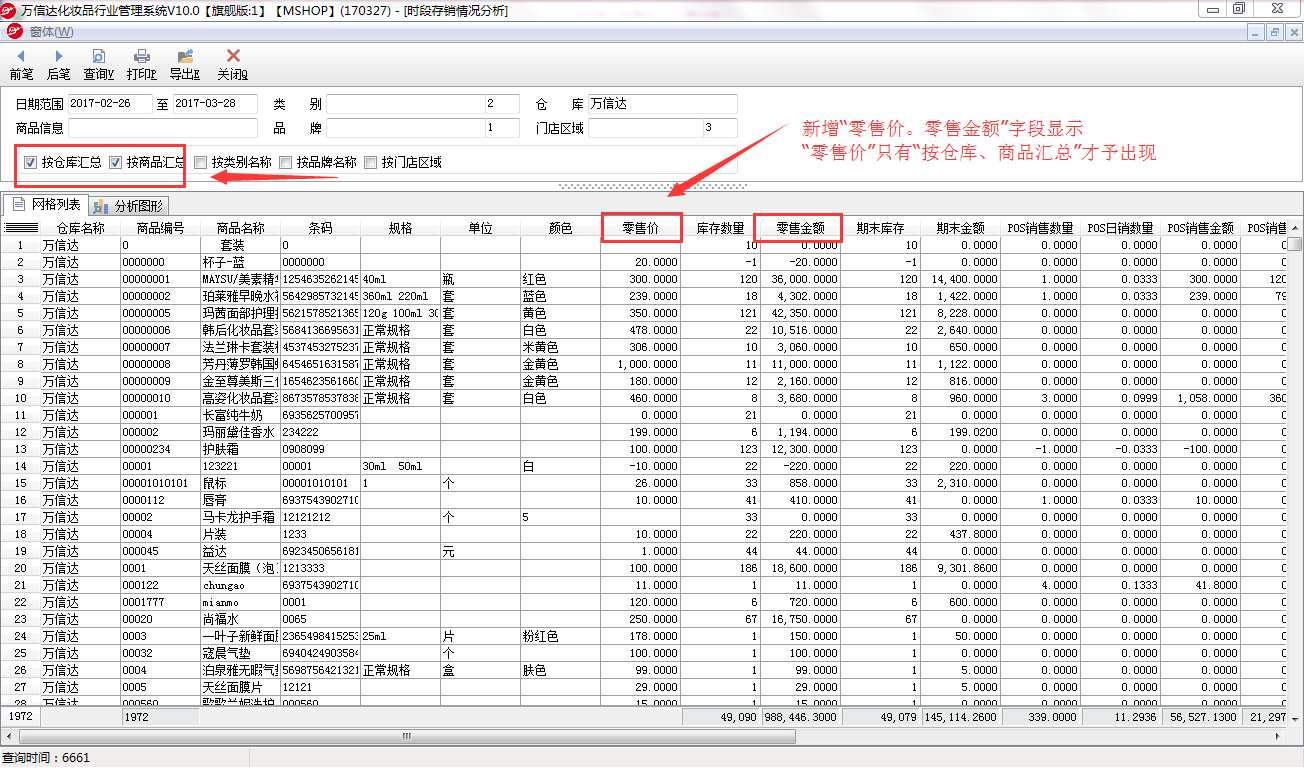Screen dimensions: 1304x768
Task: Click the 商品编号 column header
Action: 160,228
